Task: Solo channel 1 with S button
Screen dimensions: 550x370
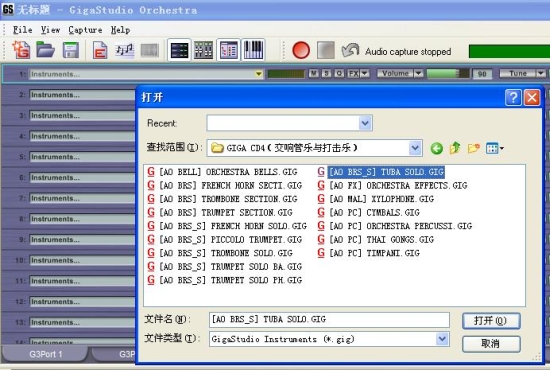Action: click(x=327, y=73)
